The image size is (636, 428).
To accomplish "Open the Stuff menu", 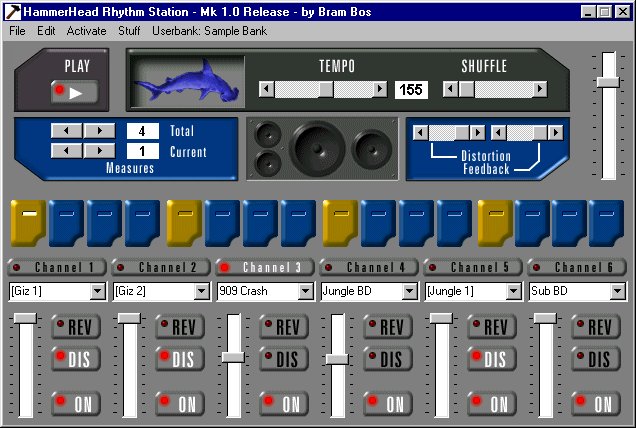I will [x=129, y=31].
